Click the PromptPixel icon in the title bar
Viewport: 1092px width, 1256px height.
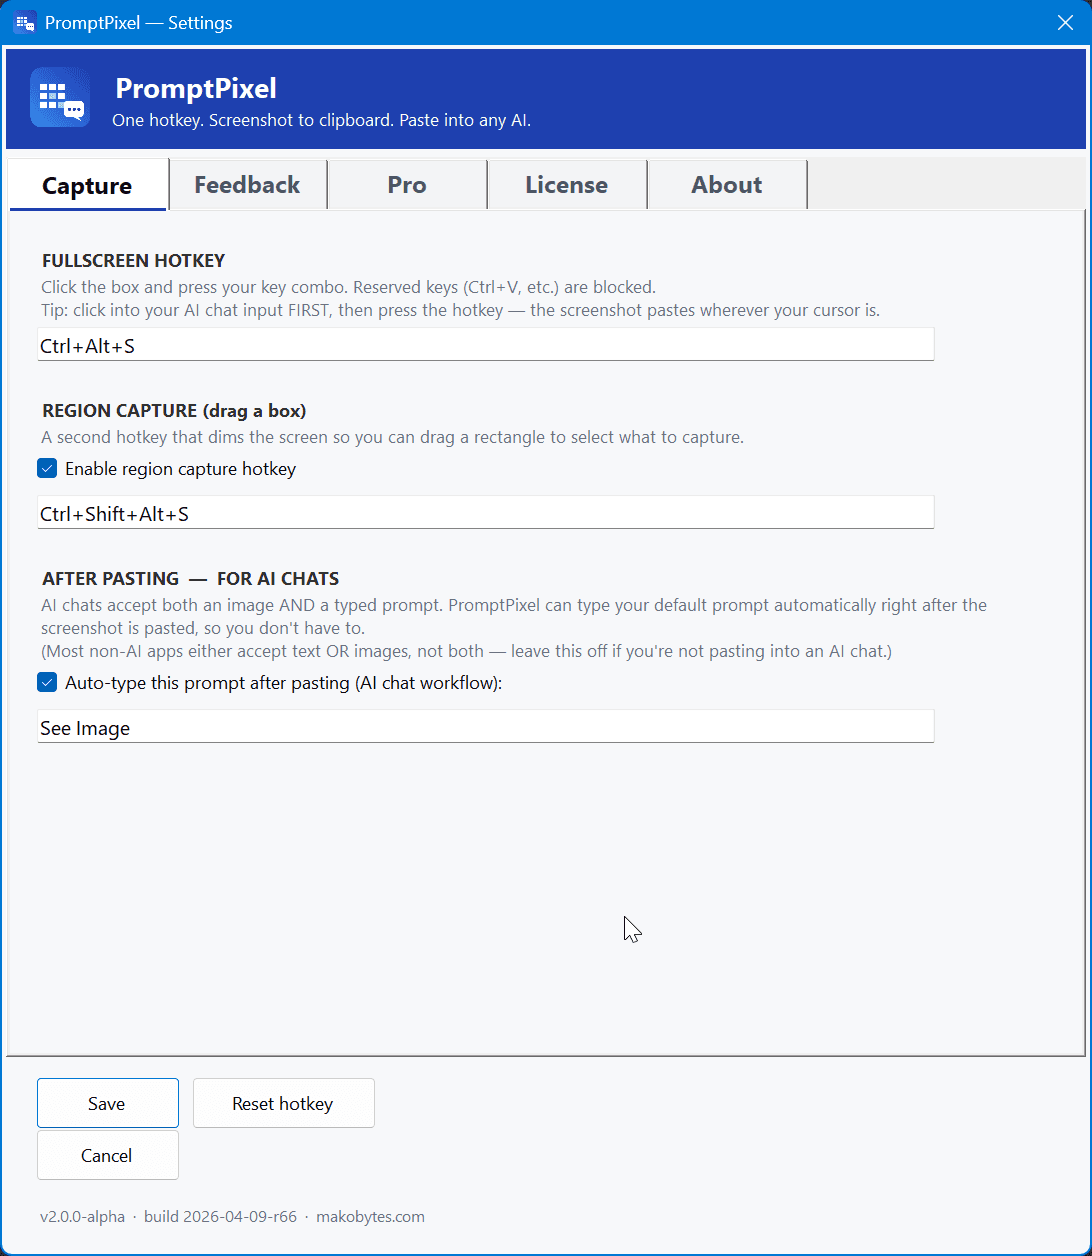click(x=25, y=22)
